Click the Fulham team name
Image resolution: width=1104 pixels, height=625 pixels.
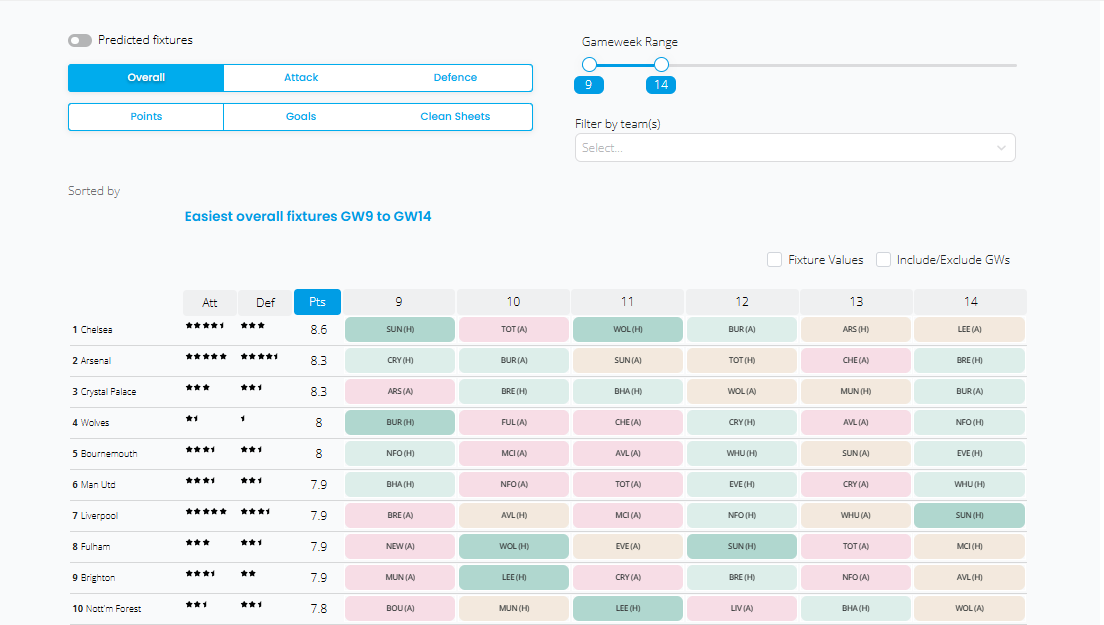[x=95, y=547]
